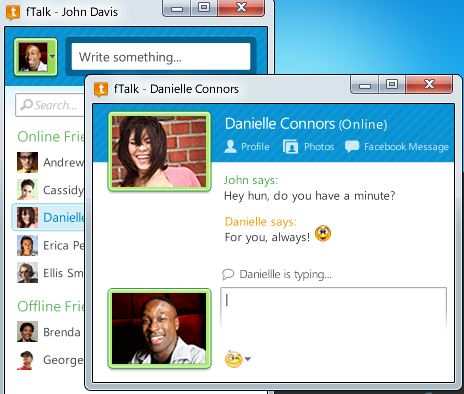Select offline friend Brenda
The height and width of the screenshot is (394, 464).
click(50, 332)
